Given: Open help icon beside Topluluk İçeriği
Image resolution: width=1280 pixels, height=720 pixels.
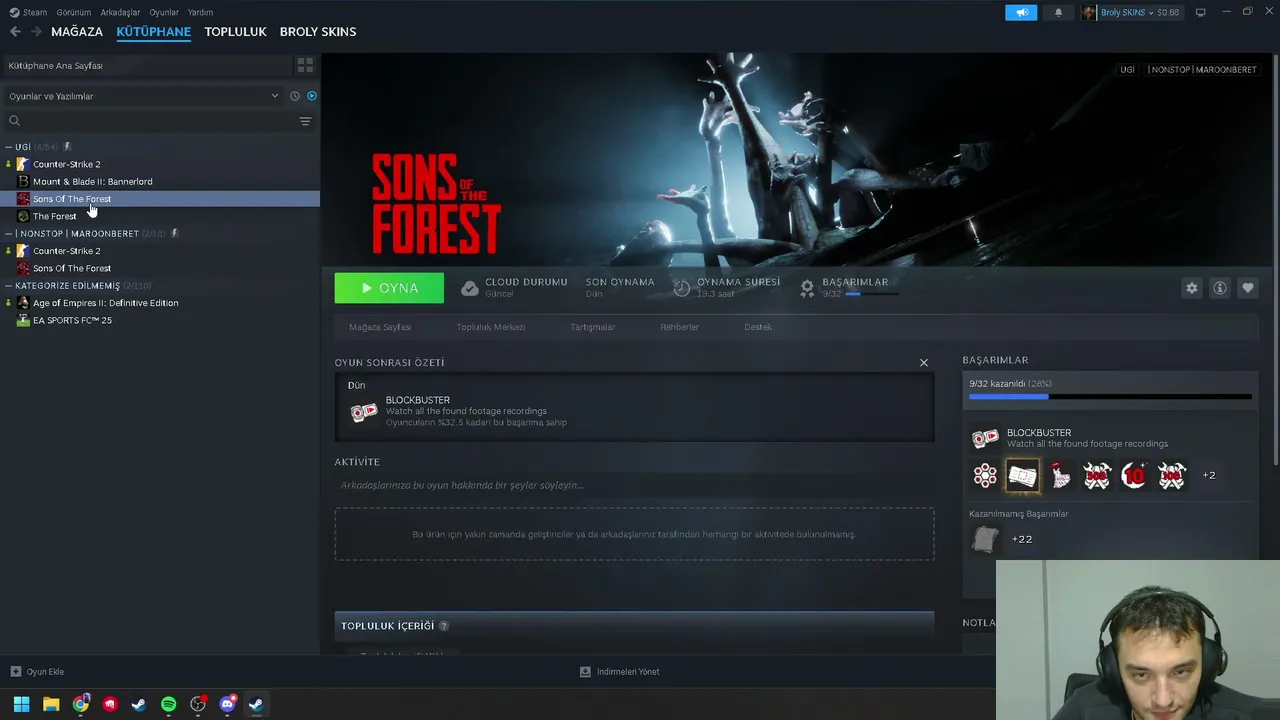Looking at the screenshot, I should click(x=444, y=626).
